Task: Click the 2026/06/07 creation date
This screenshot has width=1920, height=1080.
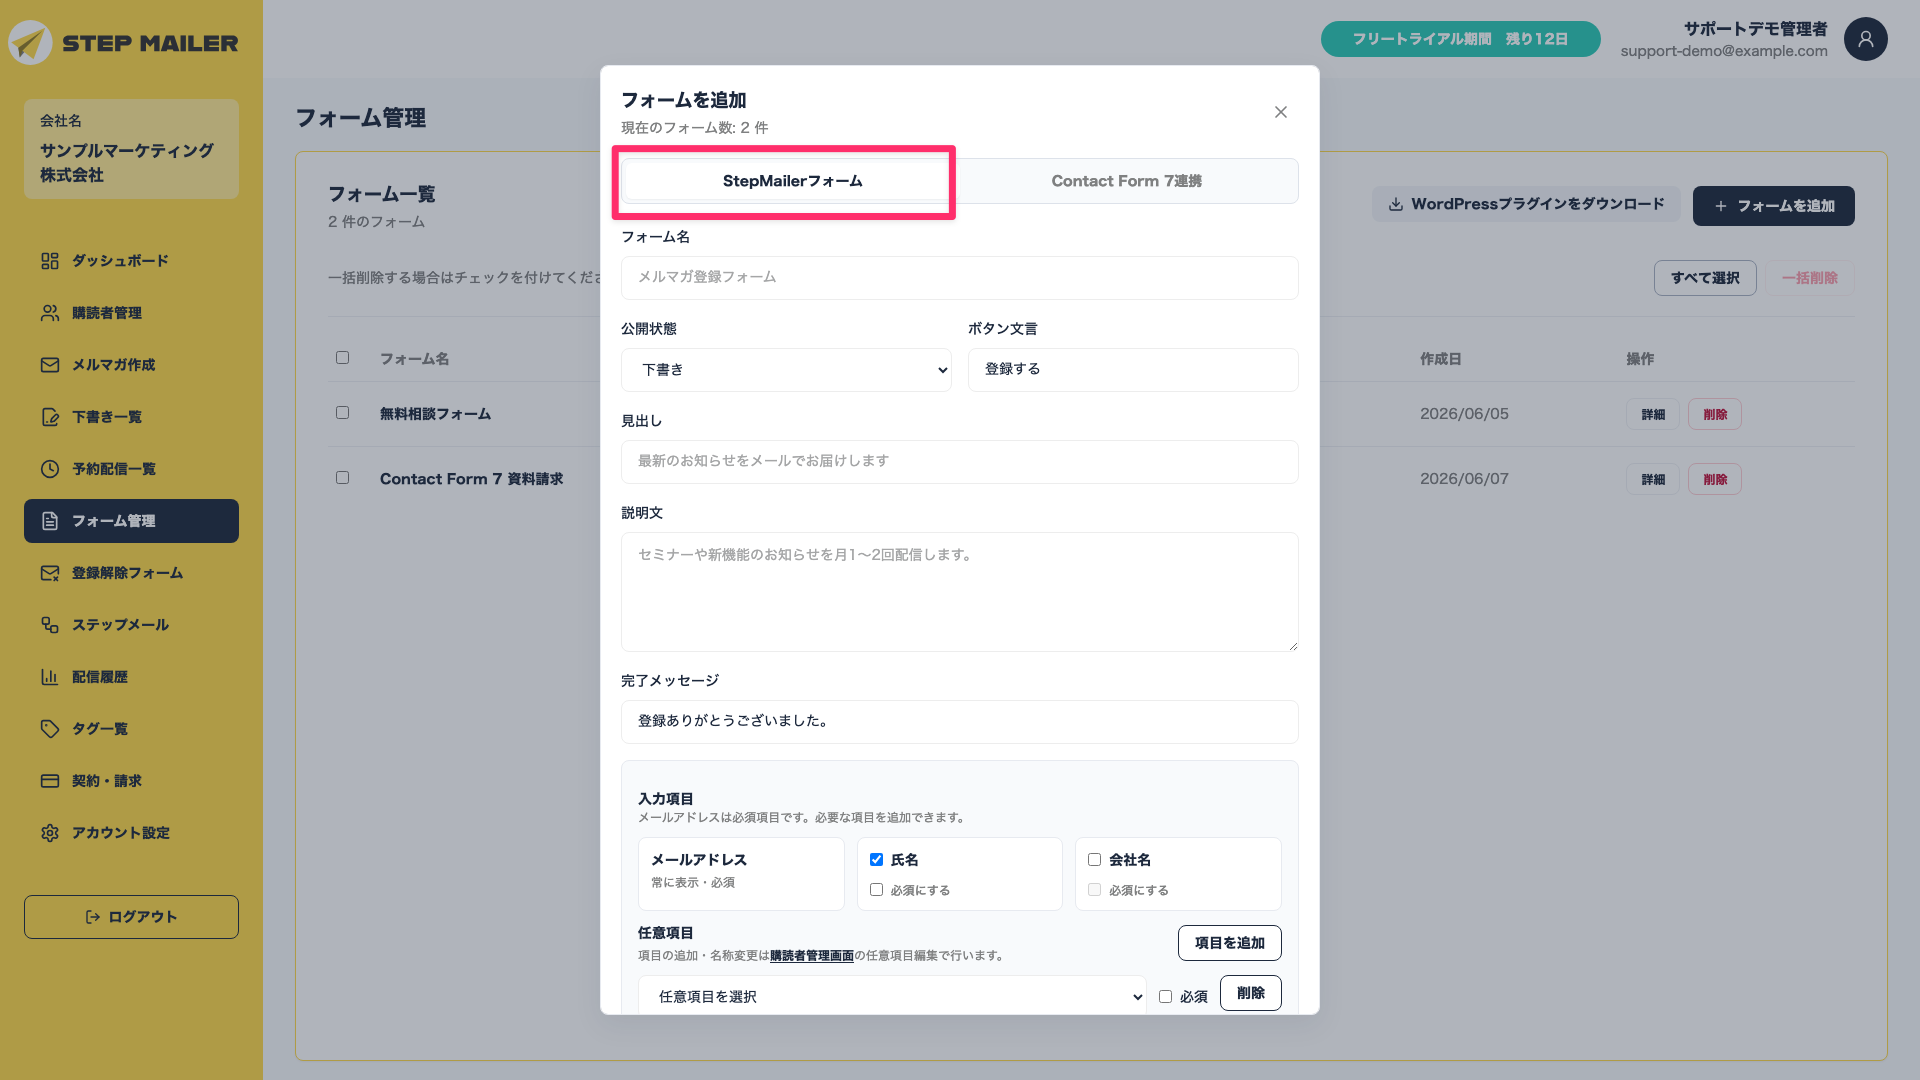Action: tap(1464, 479)
